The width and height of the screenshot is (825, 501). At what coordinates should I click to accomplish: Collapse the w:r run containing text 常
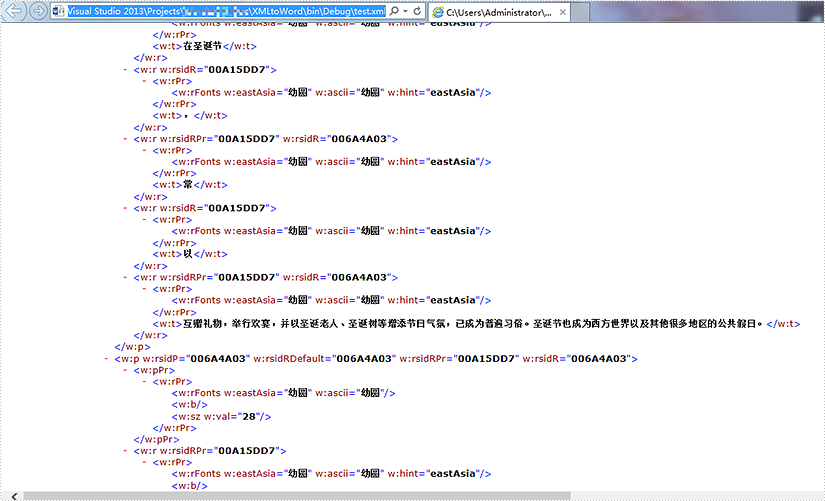(x=125, y=139)
